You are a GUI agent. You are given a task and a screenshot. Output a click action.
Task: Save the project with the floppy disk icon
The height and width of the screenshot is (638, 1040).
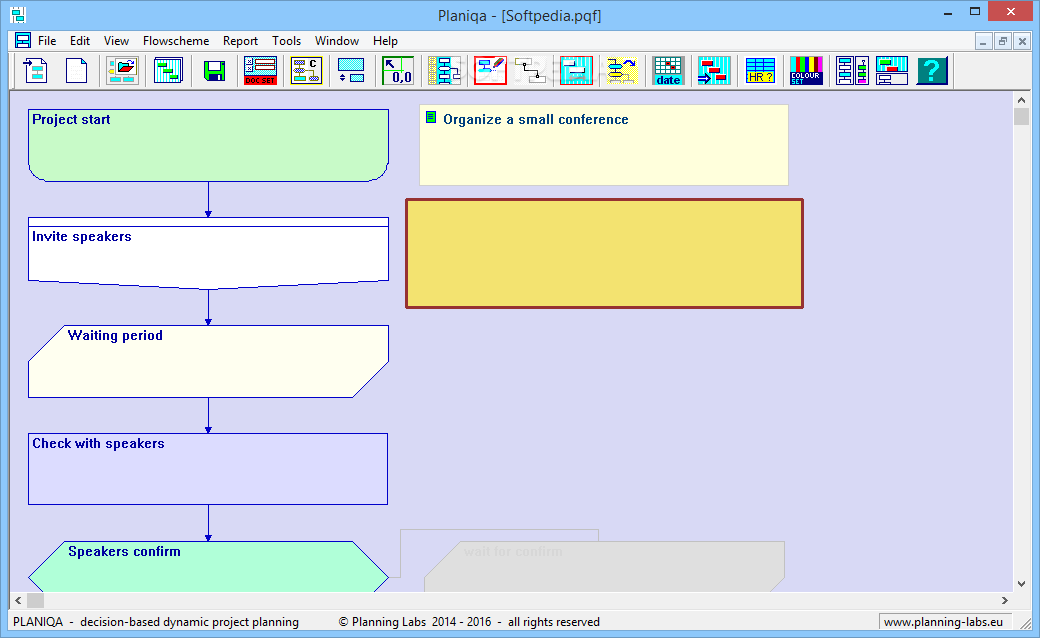click(214, 70)
